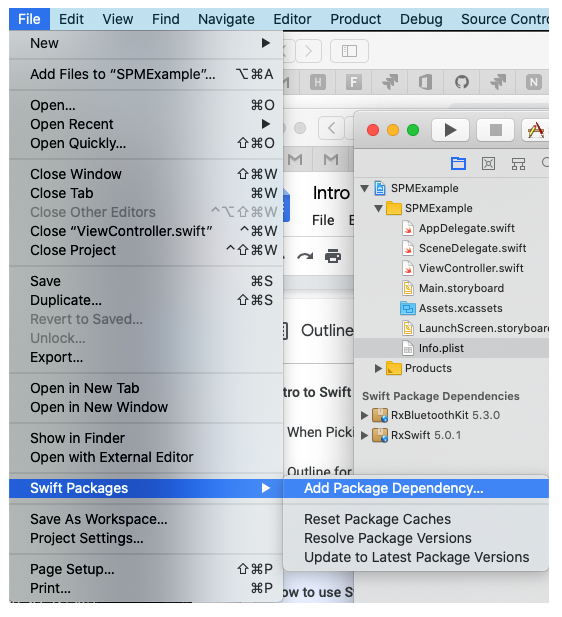Collapse the SPMExample folder group

(379, 209)
